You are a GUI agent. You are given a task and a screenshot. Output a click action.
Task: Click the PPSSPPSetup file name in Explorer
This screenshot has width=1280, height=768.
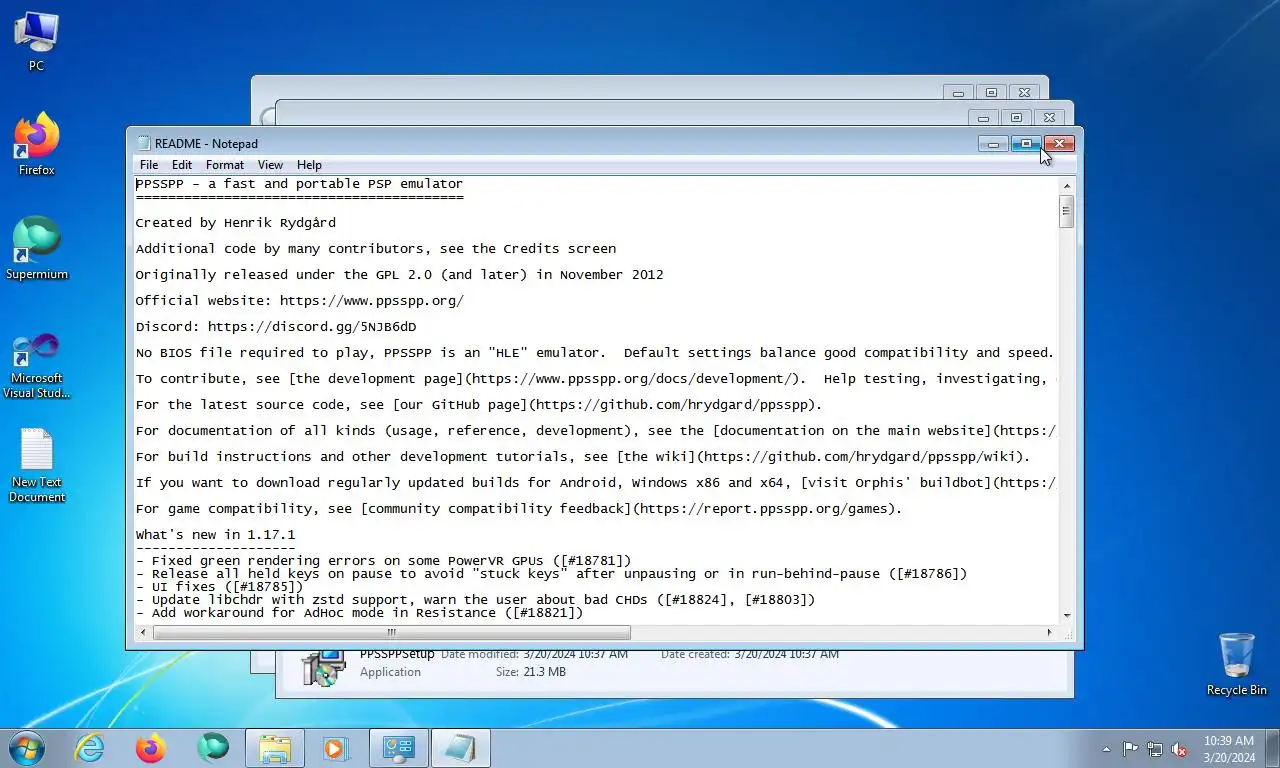pos(397,655)
